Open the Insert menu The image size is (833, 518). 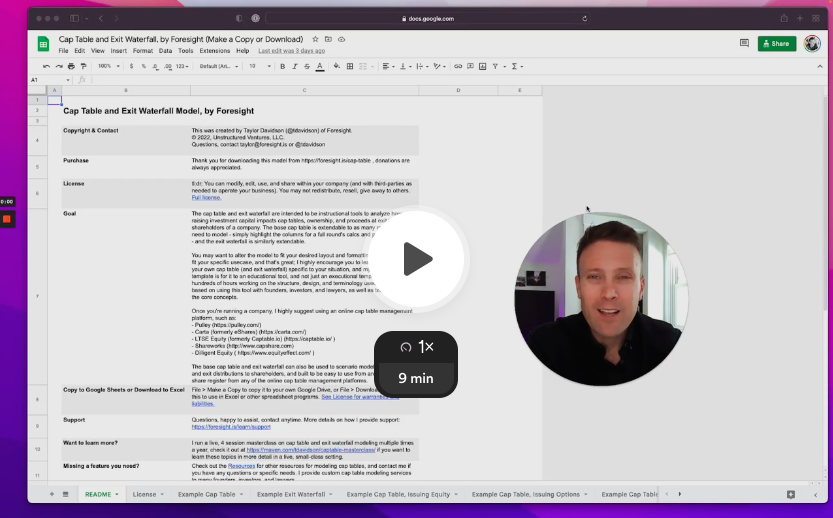click(x=118, y=51)
